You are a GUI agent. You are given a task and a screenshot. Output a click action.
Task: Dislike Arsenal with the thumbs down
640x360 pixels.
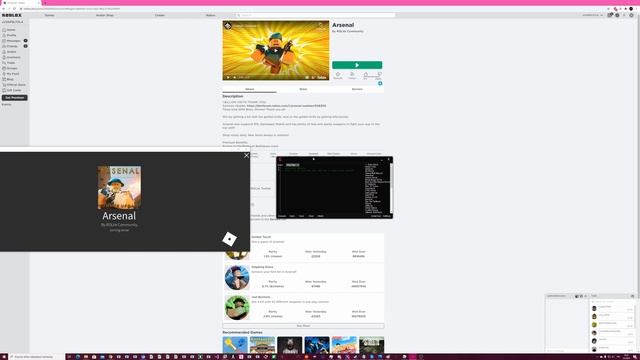[x=379, y=75]
